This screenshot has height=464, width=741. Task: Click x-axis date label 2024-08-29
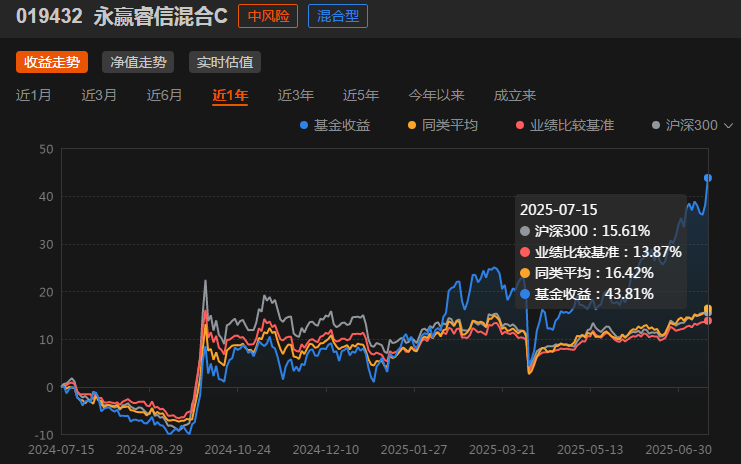pyautogui.click(x=149, y=449)
